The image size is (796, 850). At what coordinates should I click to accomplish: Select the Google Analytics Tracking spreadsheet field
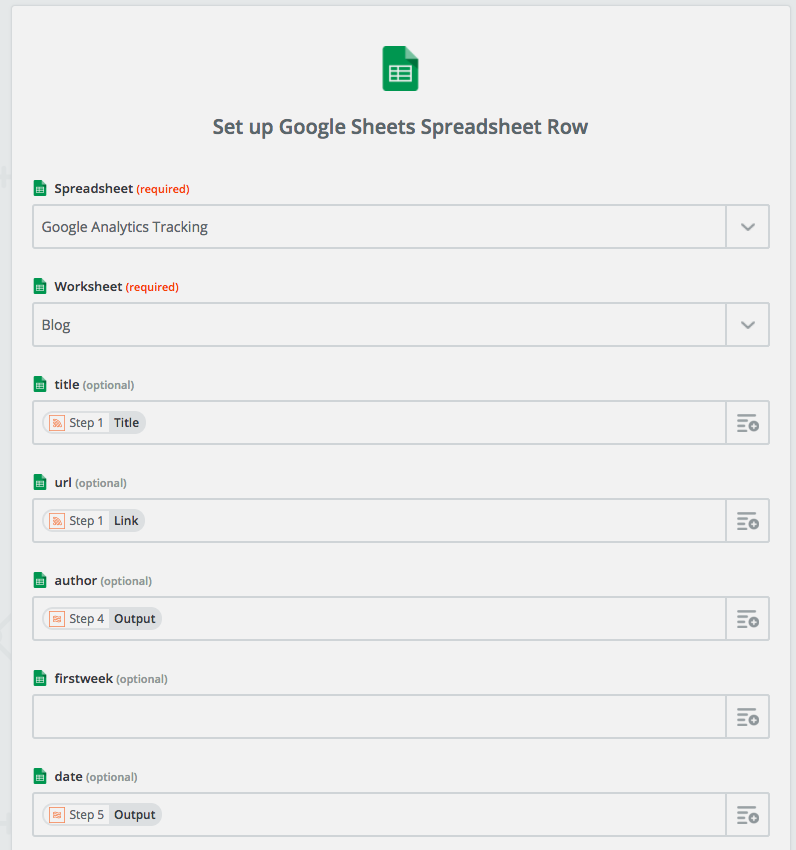[x=378, y=227]
